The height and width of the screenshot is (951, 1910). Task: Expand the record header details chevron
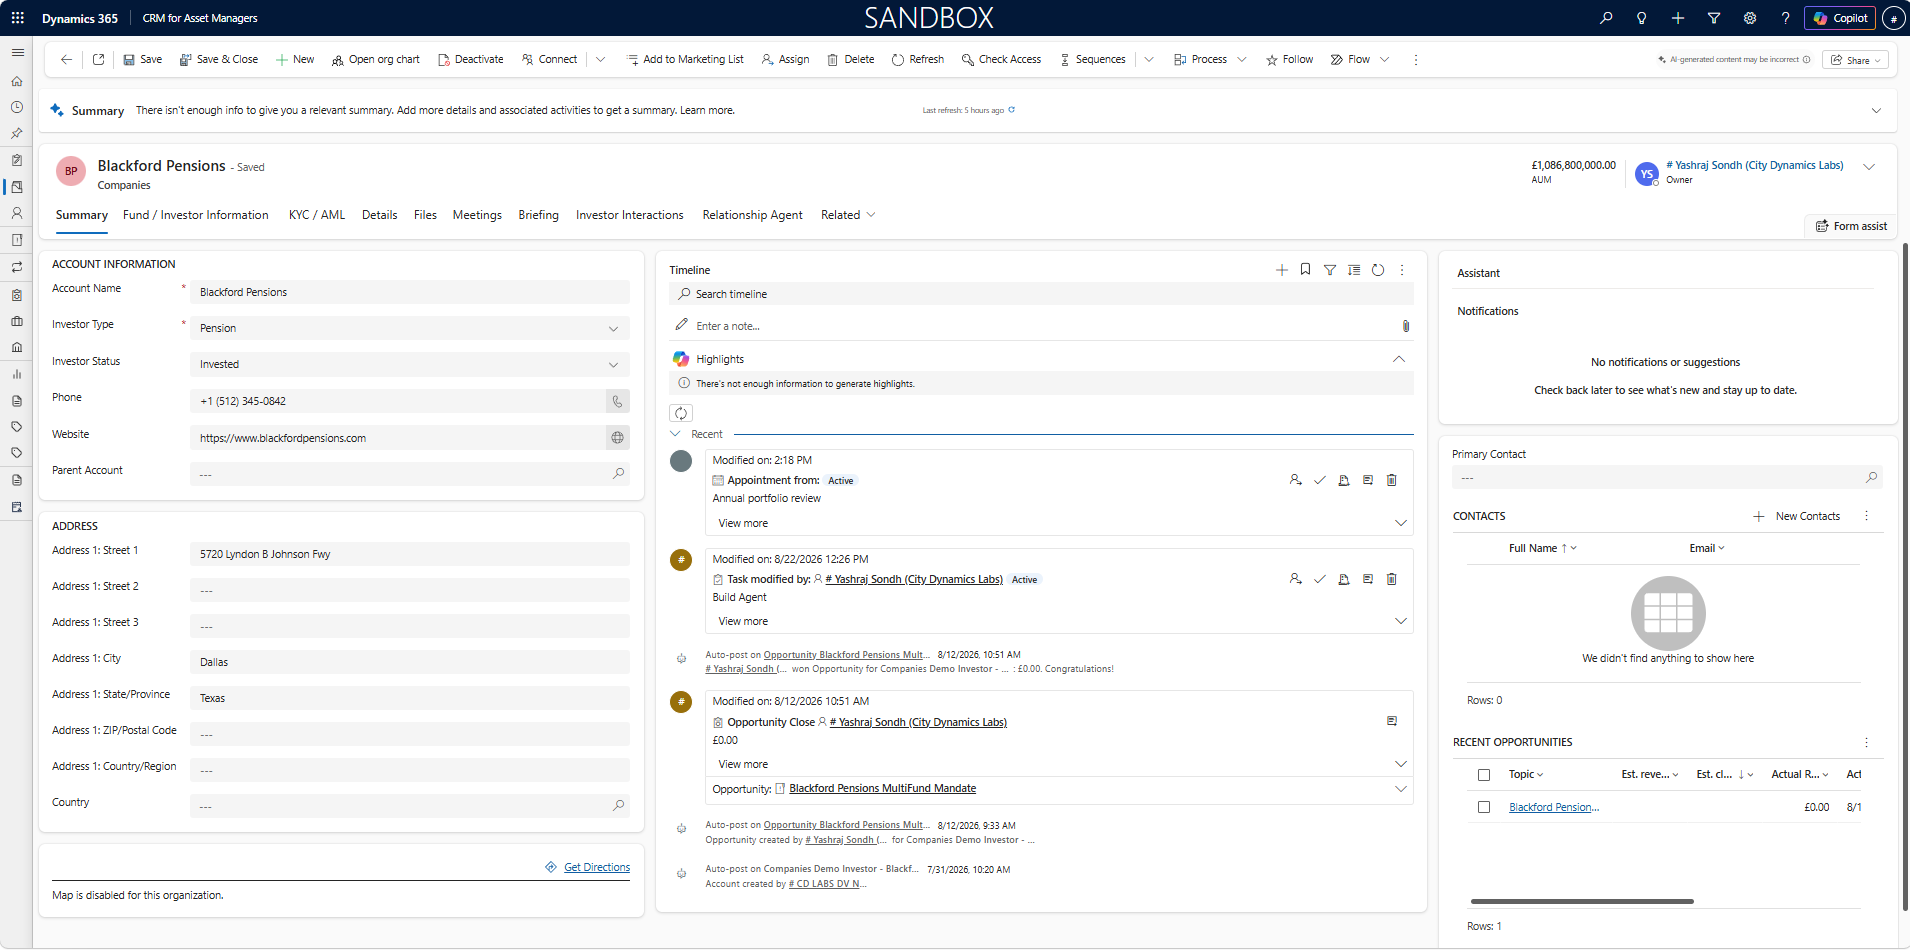(1869, 167)
